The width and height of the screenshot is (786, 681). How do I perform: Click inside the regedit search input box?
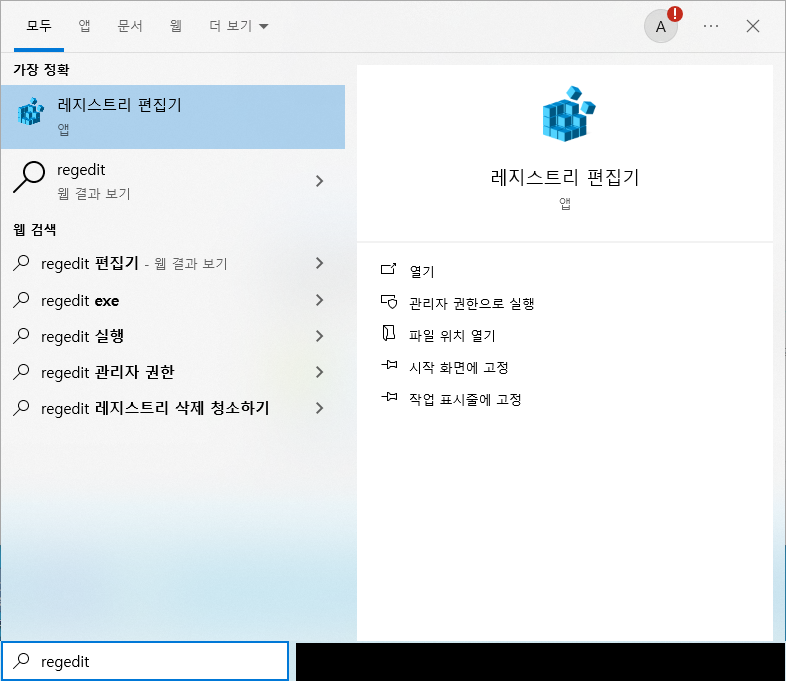point(145,661)
